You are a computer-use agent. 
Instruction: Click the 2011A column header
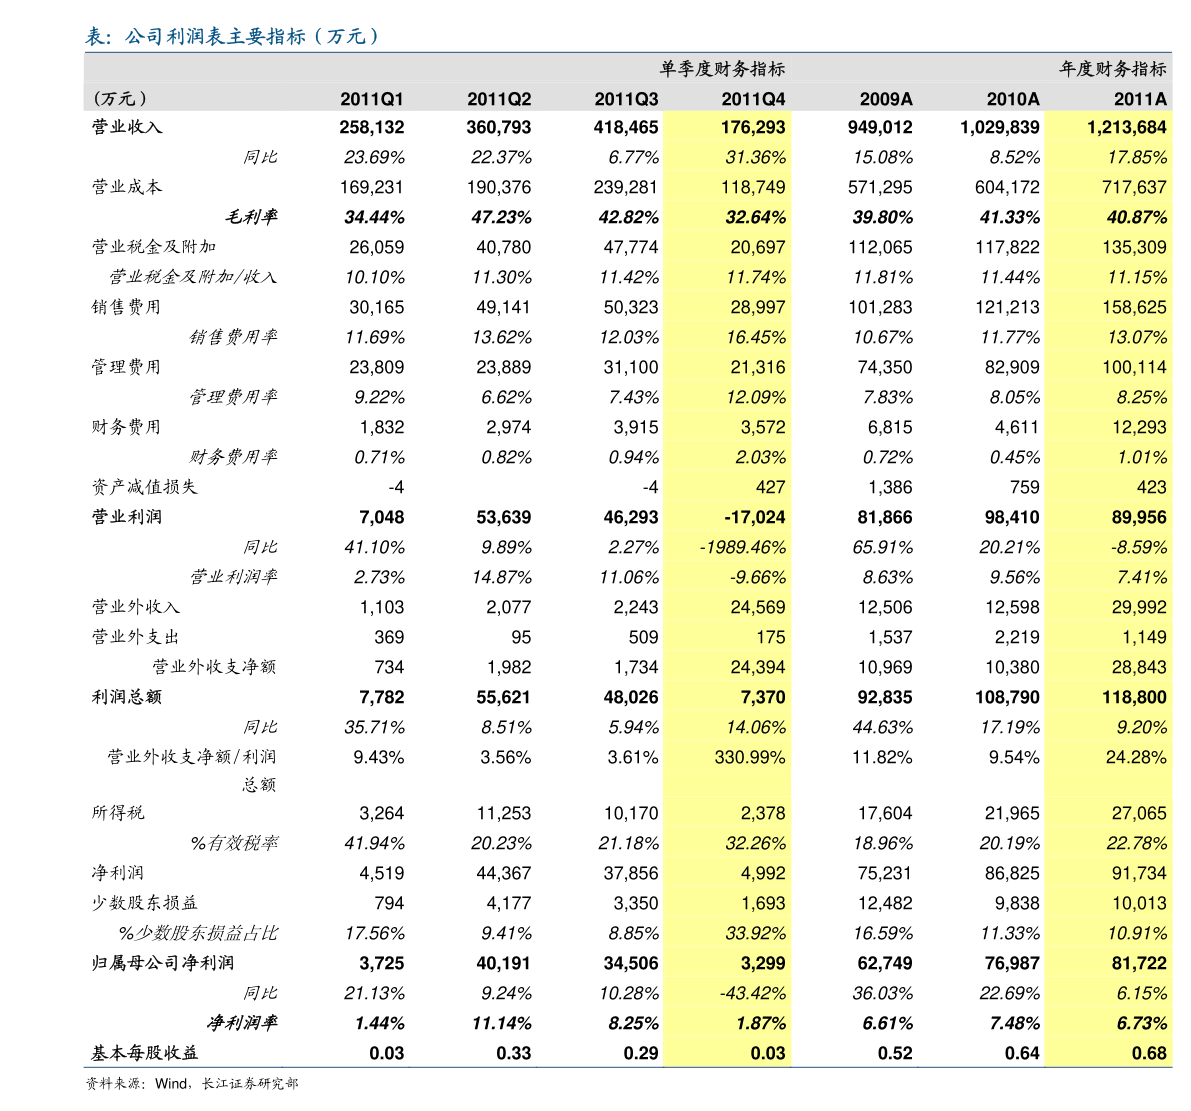[1140, 99]
